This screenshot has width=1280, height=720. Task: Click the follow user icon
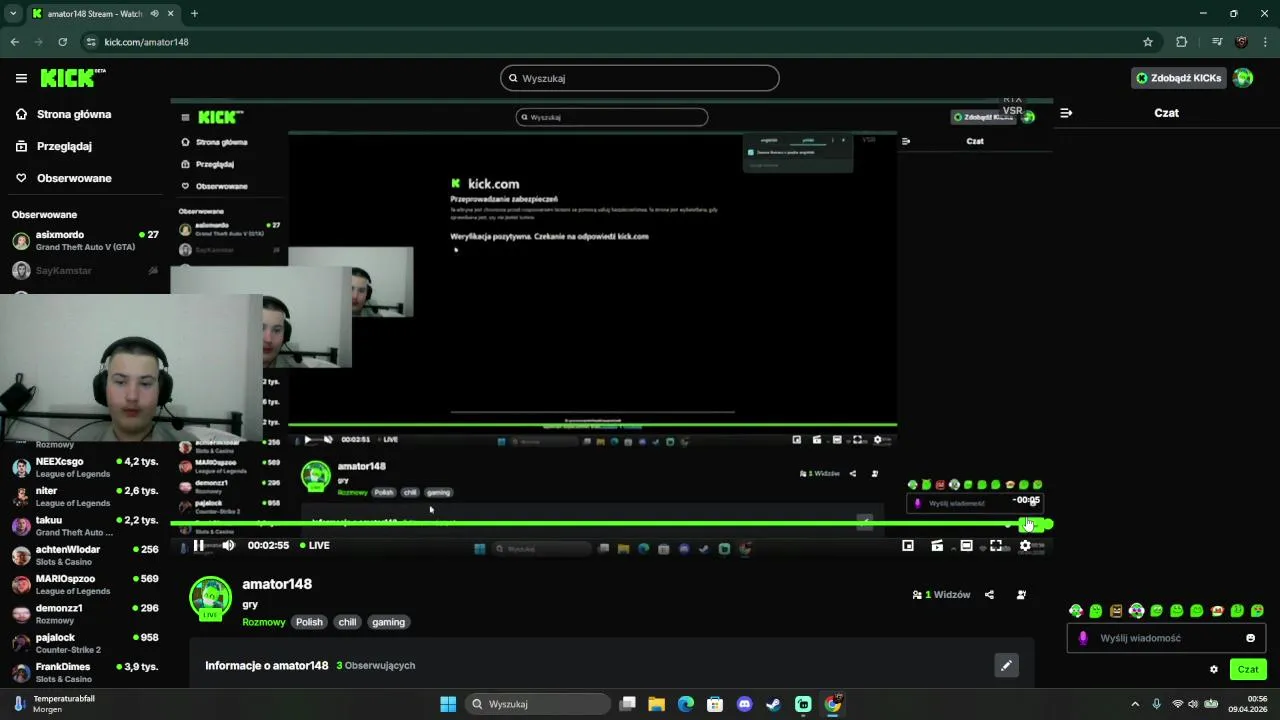1021,594
